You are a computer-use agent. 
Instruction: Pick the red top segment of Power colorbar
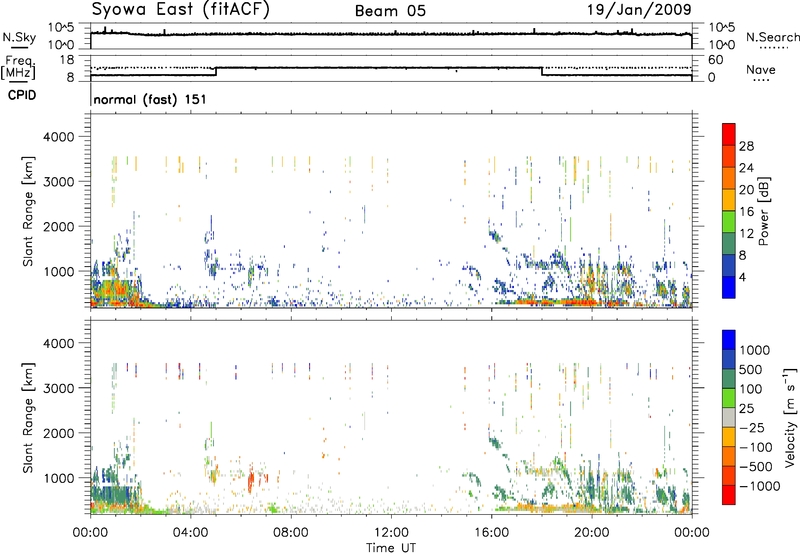coord(729,134)
